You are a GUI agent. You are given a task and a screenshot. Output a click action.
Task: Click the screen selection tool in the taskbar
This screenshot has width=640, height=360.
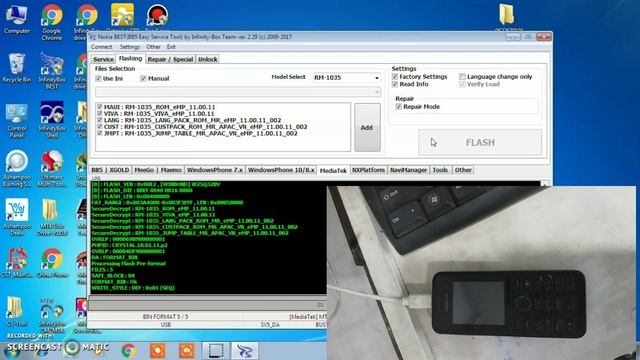[216, 350]
